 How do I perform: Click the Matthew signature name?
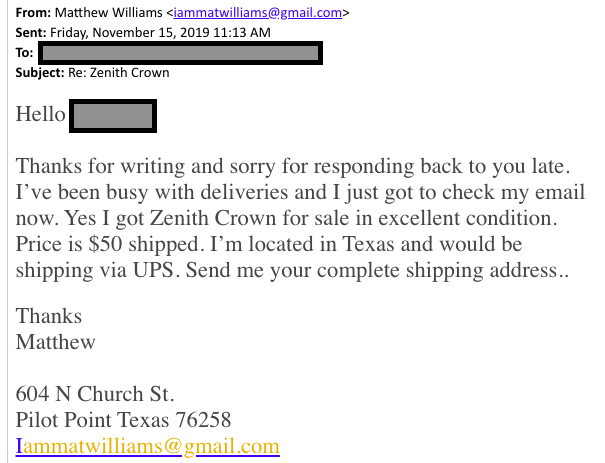[56, 342]
